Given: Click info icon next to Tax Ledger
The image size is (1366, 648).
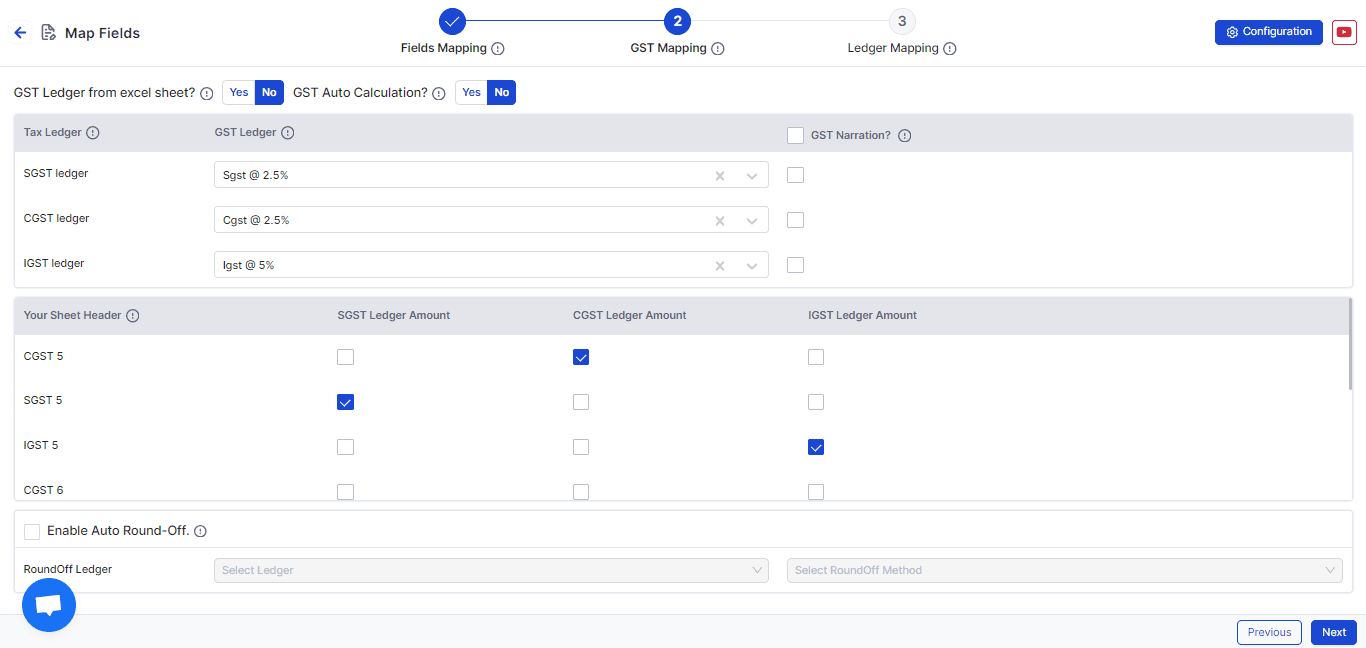Looking at the screenshot, I should (x=93, y=133).
